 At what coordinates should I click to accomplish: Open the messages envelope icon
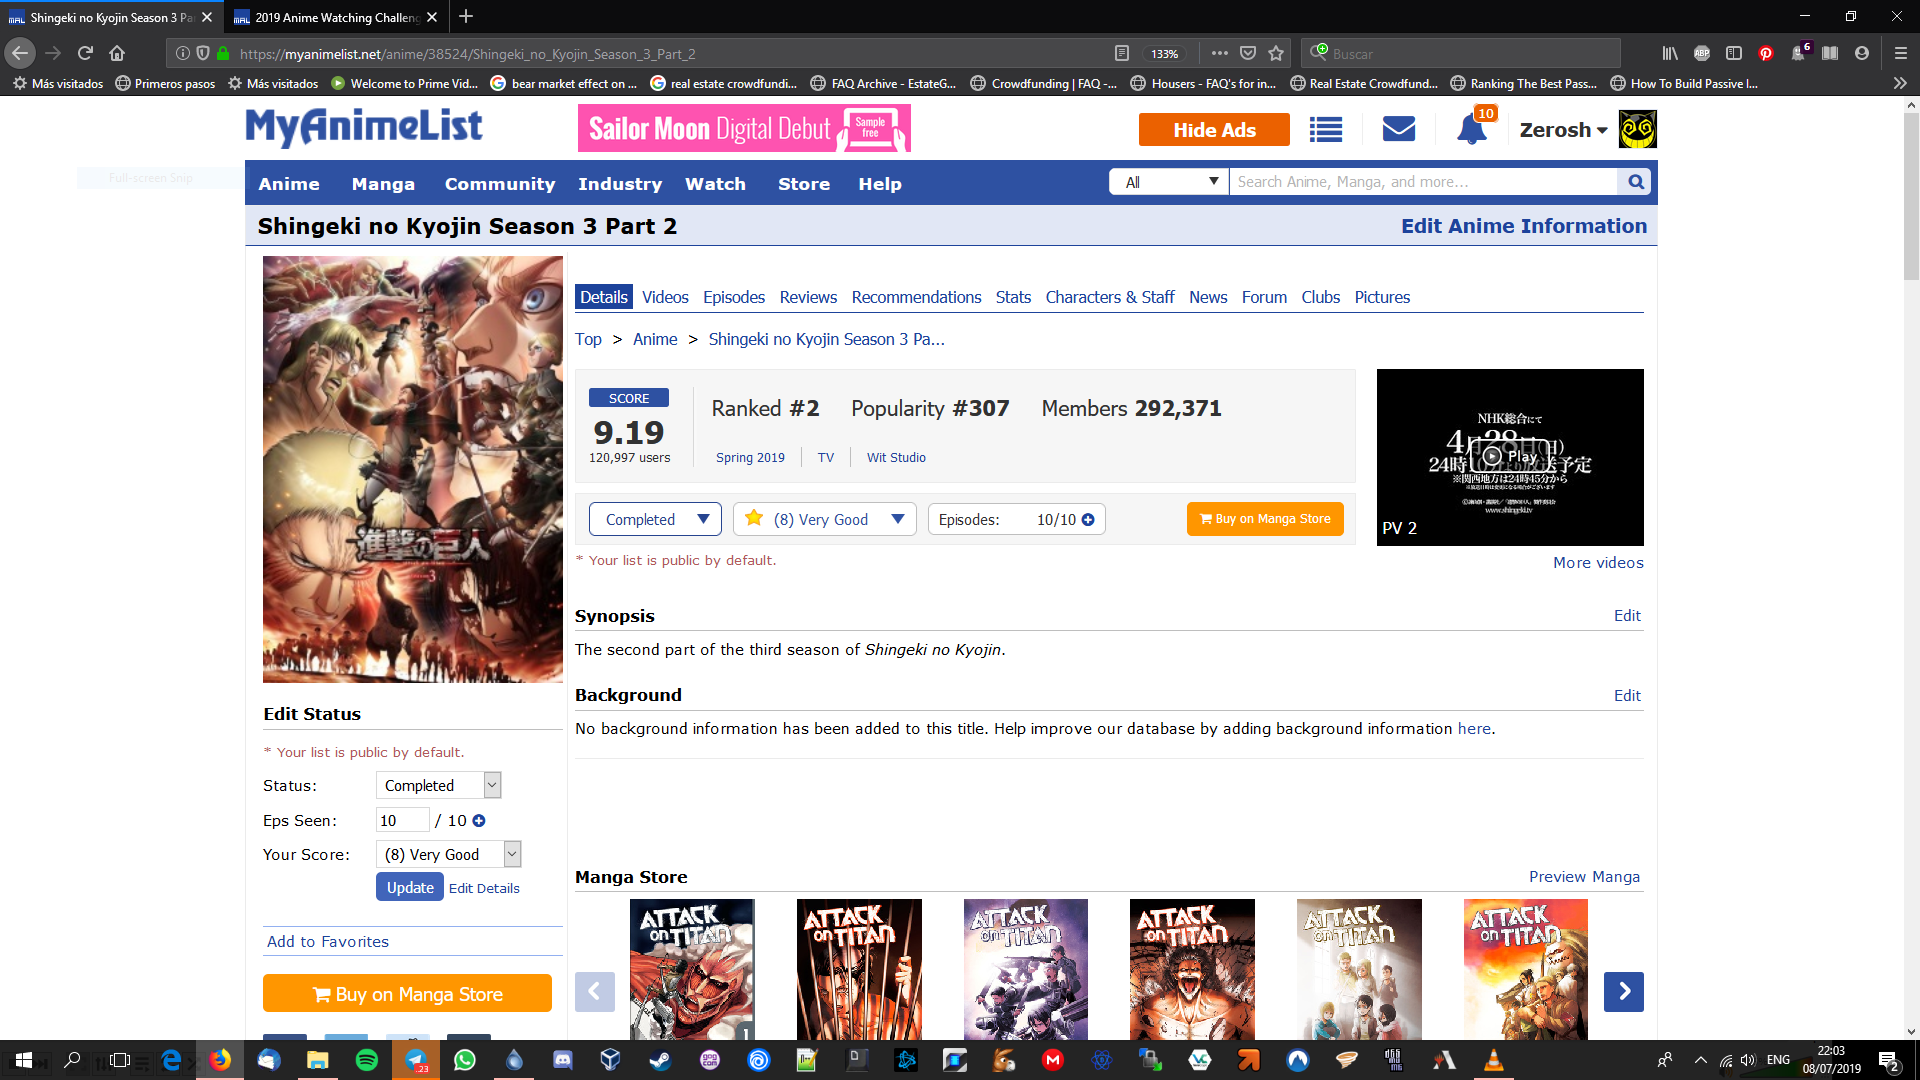pos(1398,129)
